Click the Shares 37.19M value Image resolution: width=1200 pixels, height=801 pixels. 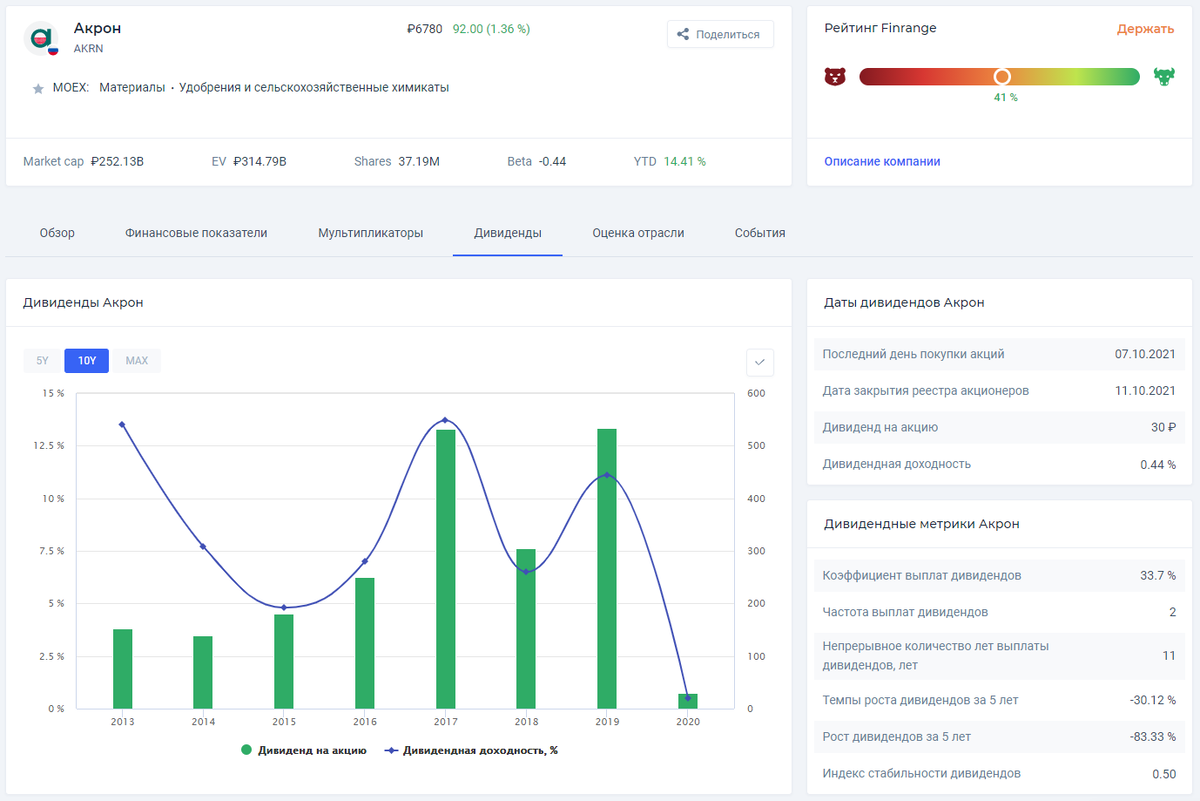click(x=419, y=161)
